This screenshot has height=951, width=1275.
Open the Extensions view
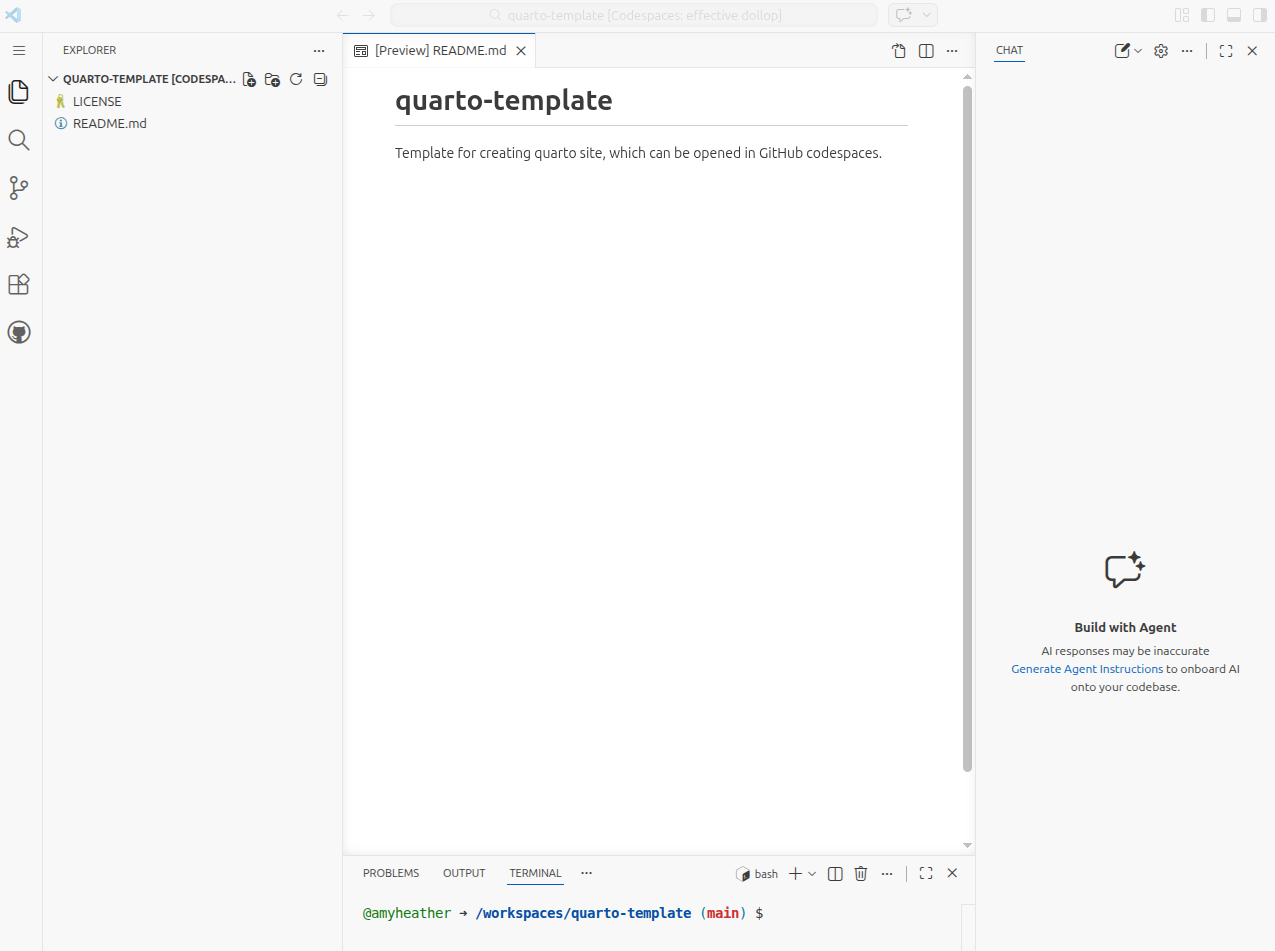tap(18, 284)
